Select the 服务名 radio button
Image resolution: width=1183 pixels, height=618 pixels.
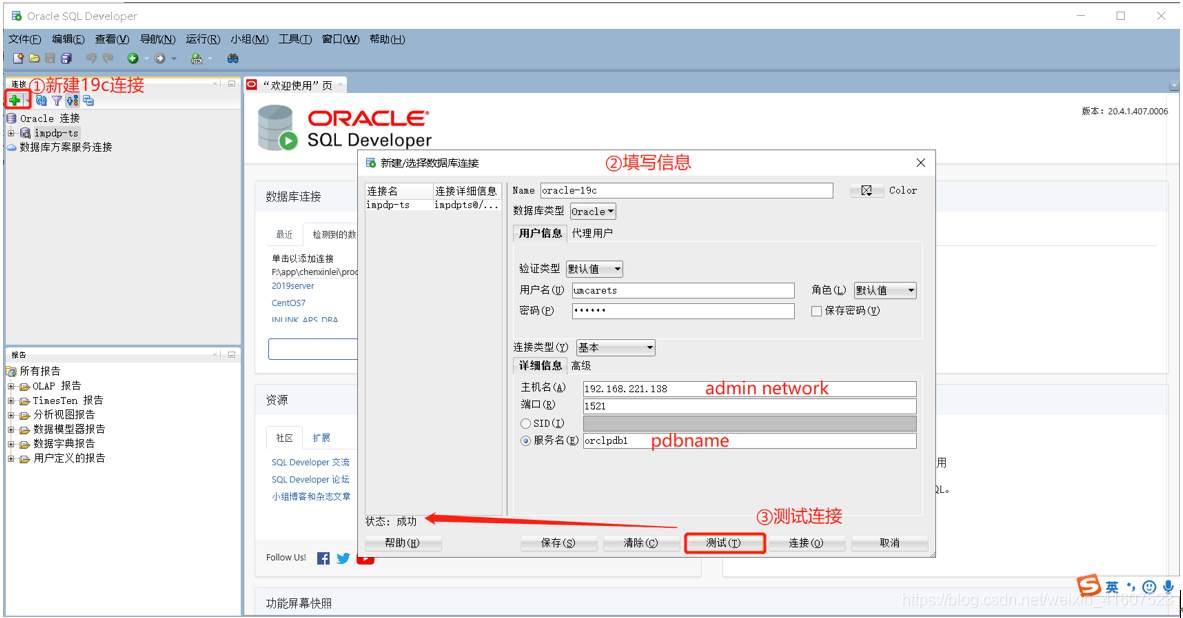525,441
